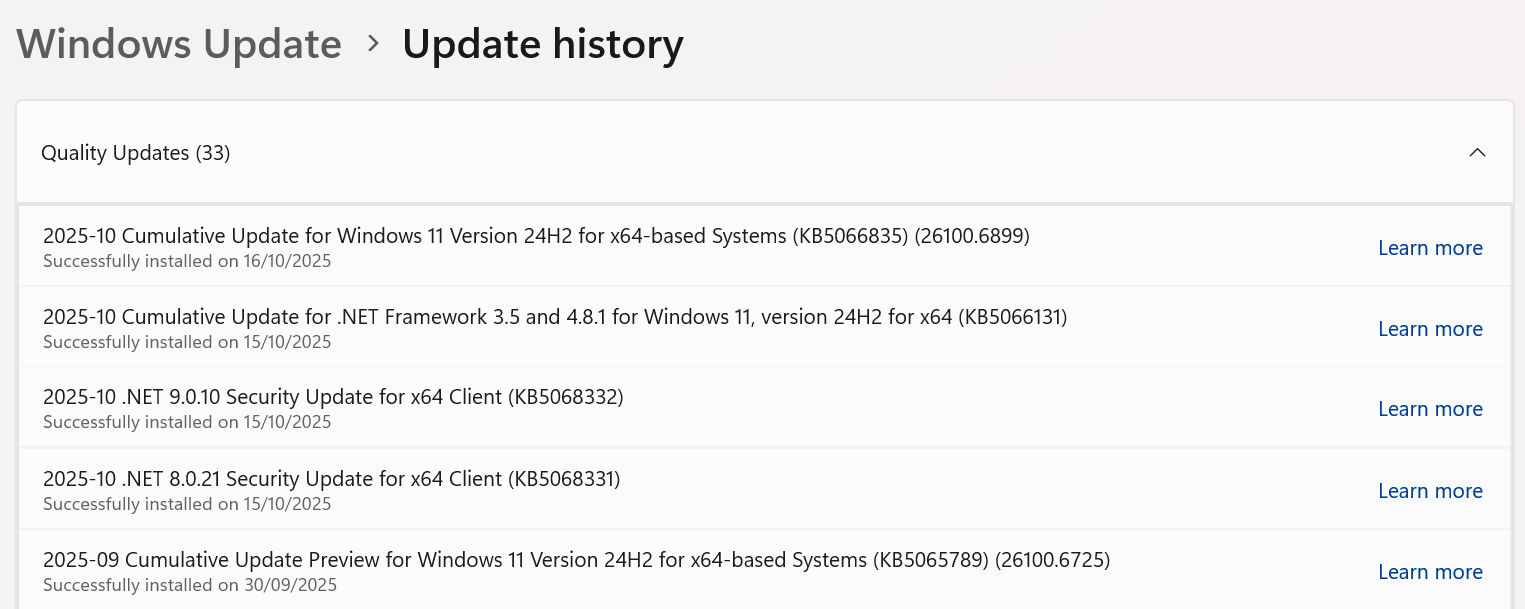Open Learn more for KB5066835 update

click(1430, 248)
